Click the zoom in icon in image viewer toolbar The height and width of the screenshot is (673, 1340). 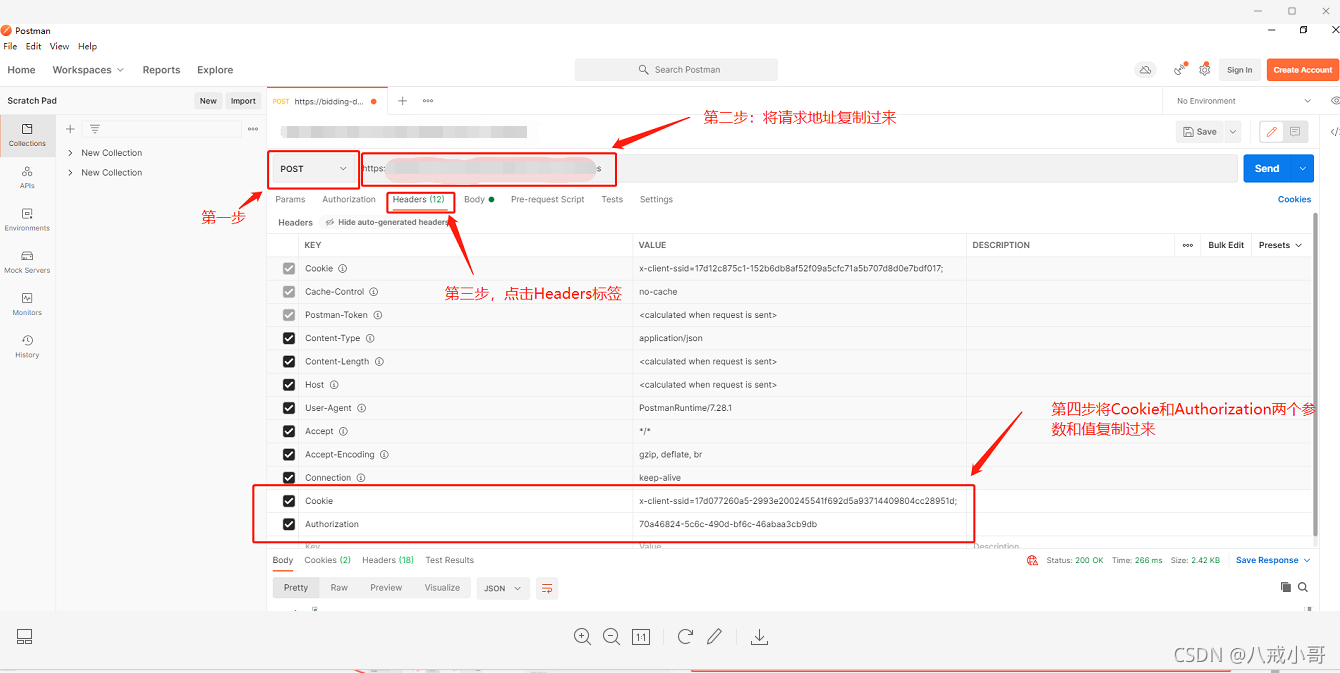click(582, 637)
